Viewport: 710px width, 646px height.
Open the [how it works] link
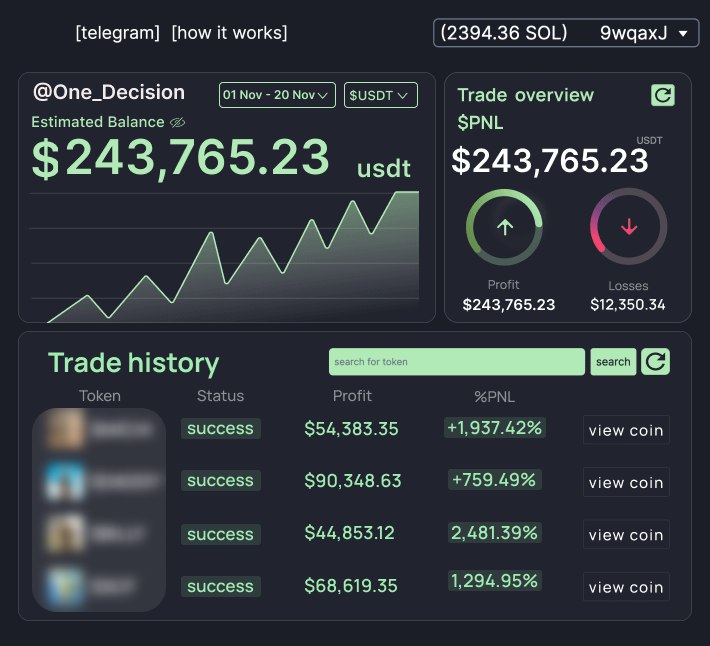click(x=230, y=33)
